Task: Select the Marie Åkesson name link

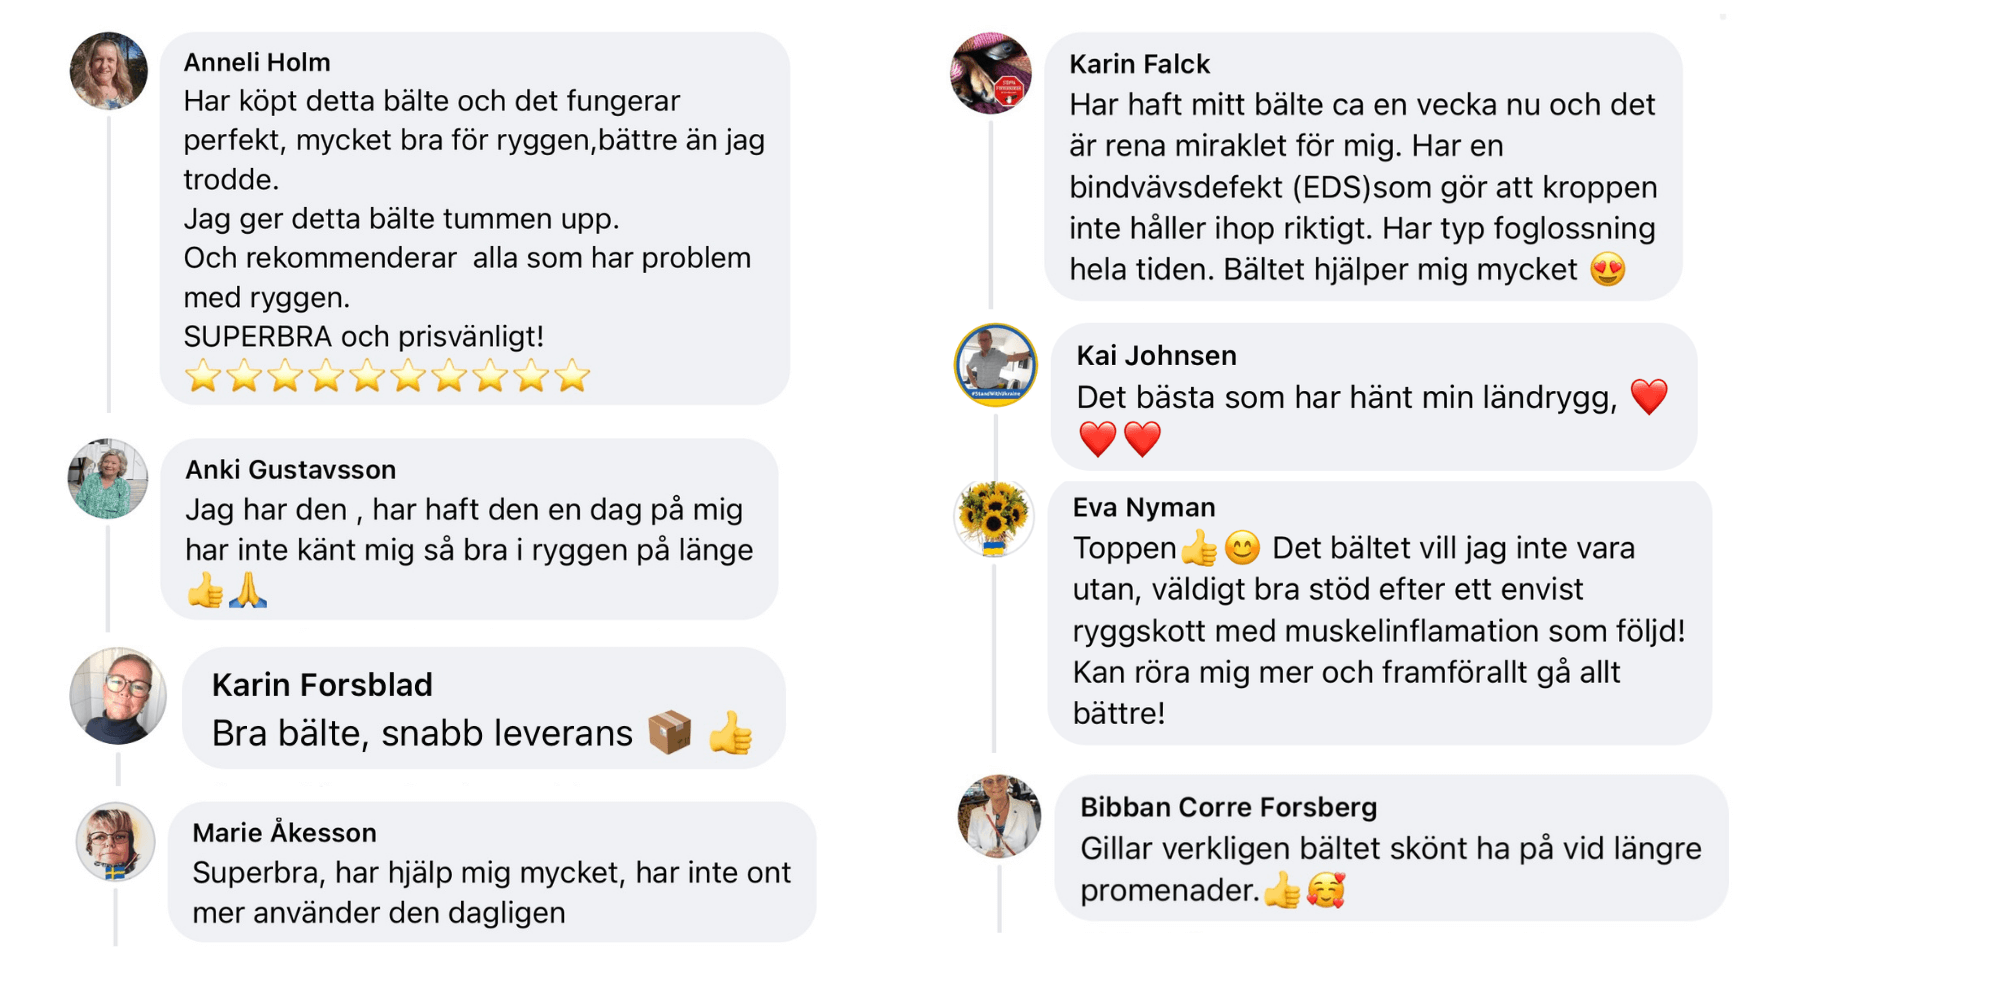Action: pos(284,833)
